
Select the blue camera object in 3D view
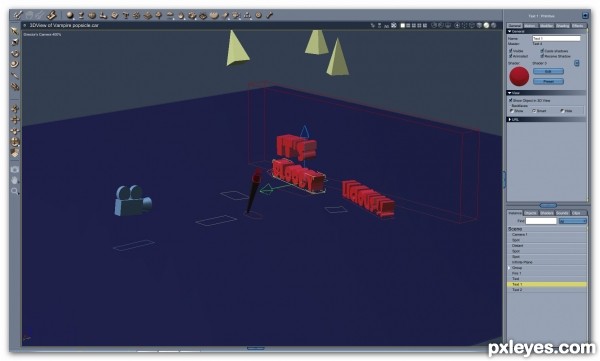click(x=132, y=201)
